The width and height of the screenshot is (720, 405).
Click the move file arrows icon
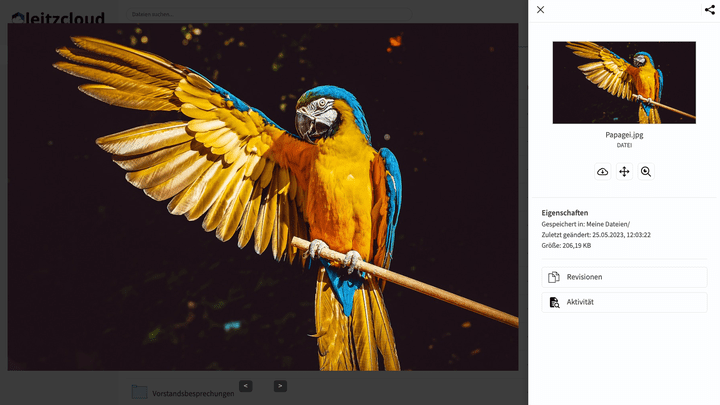pyautogui.click(x=624, y=172)
